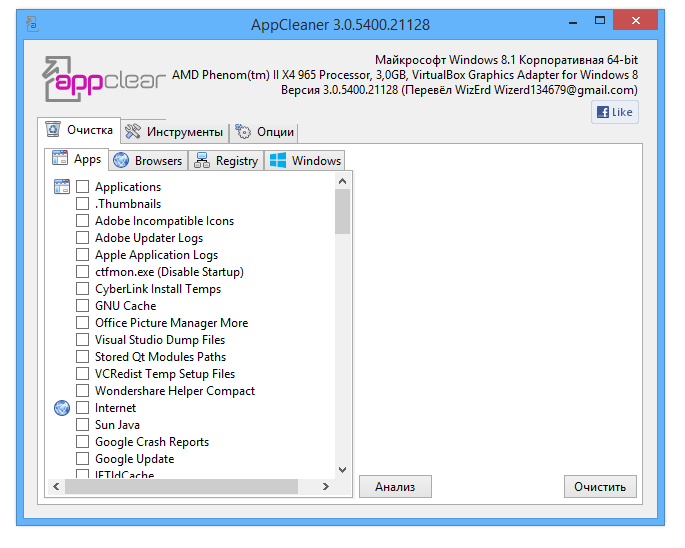The height and width of the screenshot is (548, 685).
Task: Enable Stored Qt Modules Paths checkbox
Action: point(83,357)
